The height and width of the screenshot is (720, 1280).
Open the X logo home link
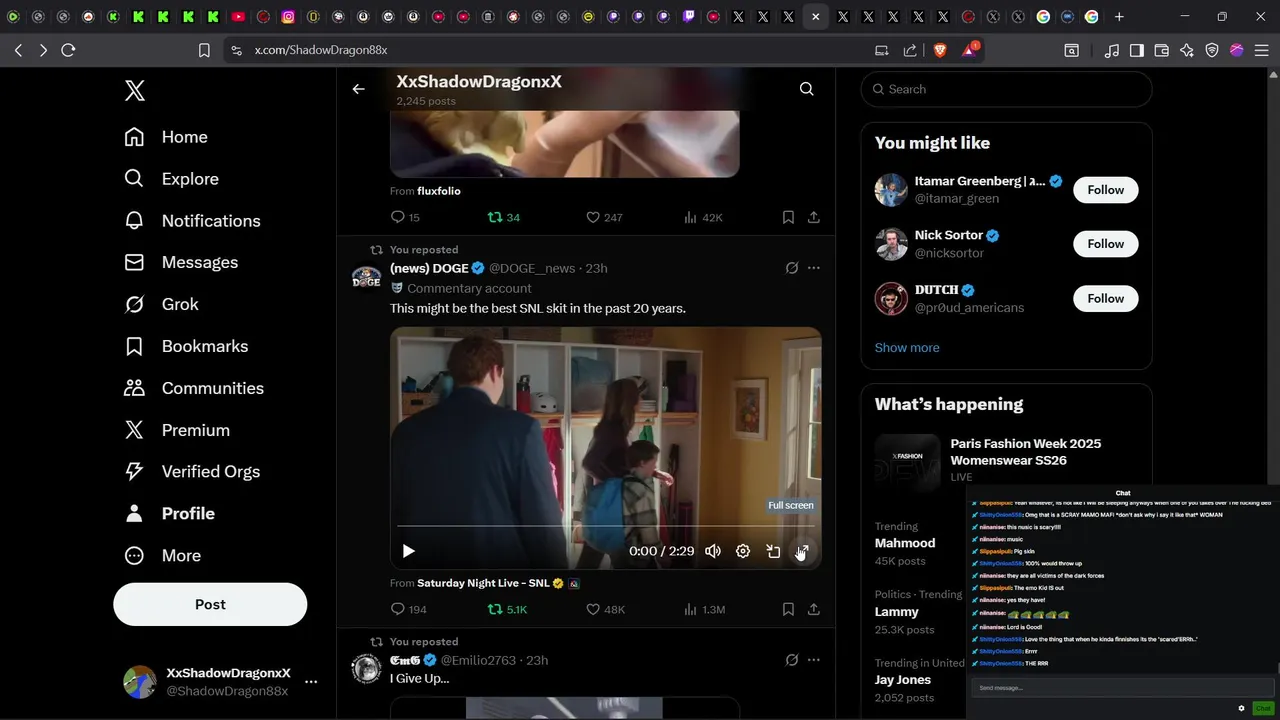(135, 91)
